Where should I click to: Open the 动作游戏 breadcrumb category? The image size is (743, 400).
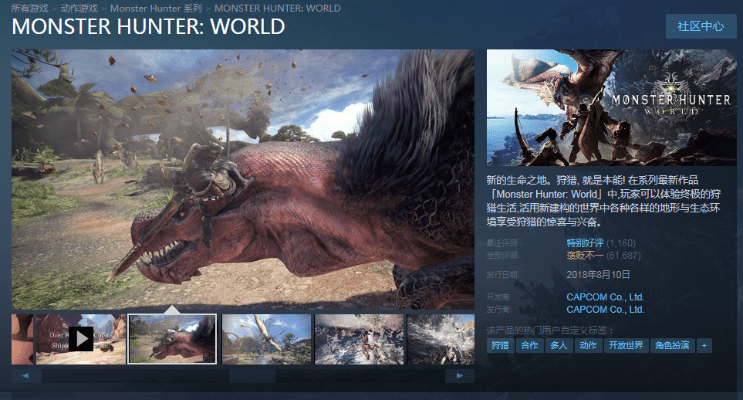[78, 7]
